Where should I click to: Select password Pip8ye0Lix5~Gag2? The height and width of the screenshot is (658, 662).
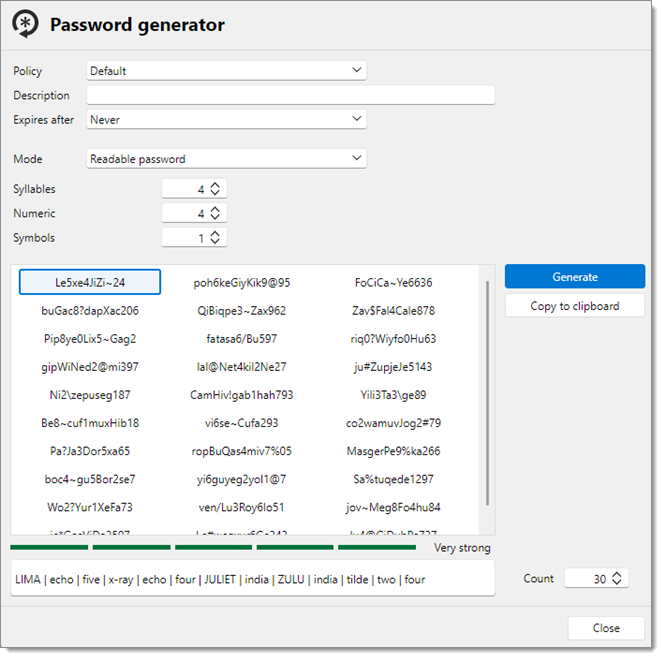[90, 338]
